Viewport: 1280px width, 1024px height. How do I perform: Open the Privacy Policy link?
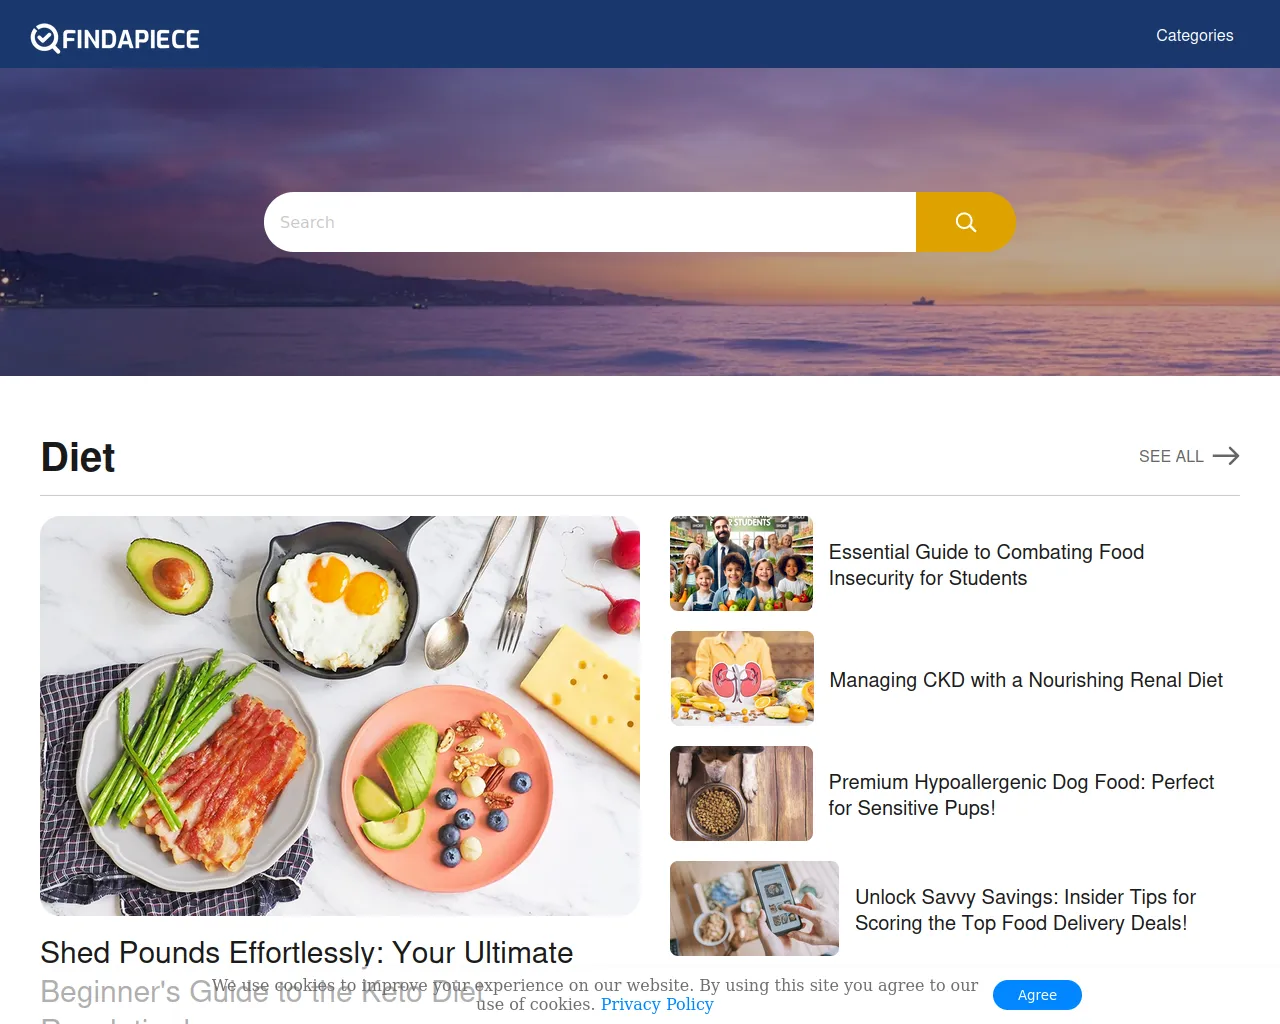pos(657,1004)
